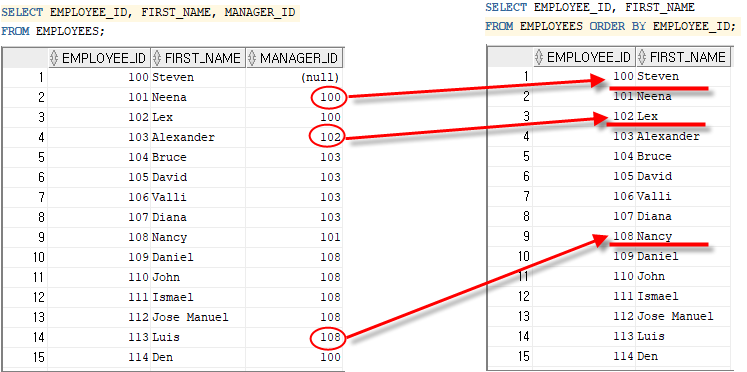Click sort icon beside right table FIRST_NAME

(643, 58)
